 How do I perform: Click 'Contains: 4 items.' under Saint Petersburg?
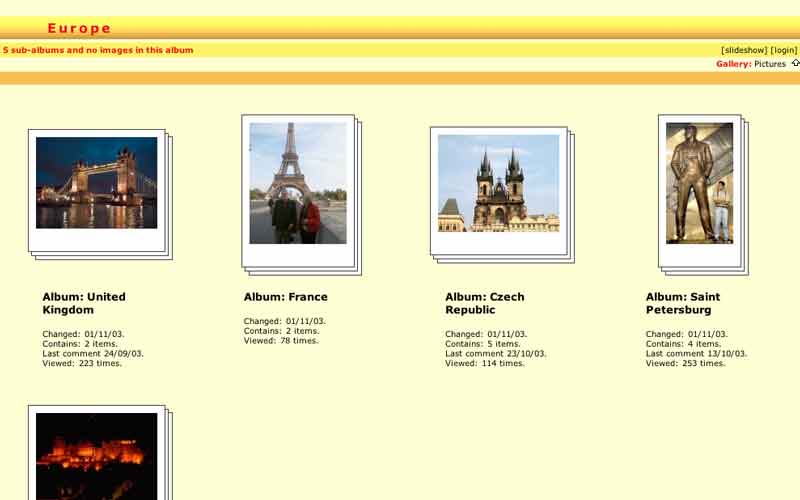coord(683,344)
